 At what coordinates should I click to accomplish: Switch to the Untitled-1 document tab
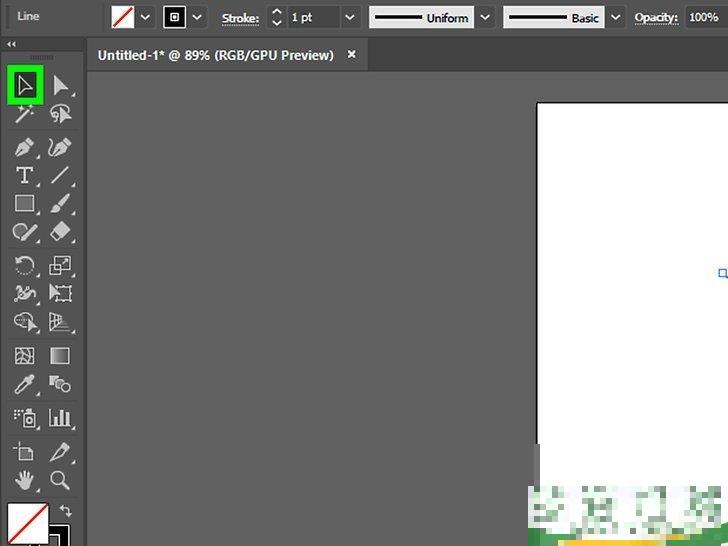(215, 55)
